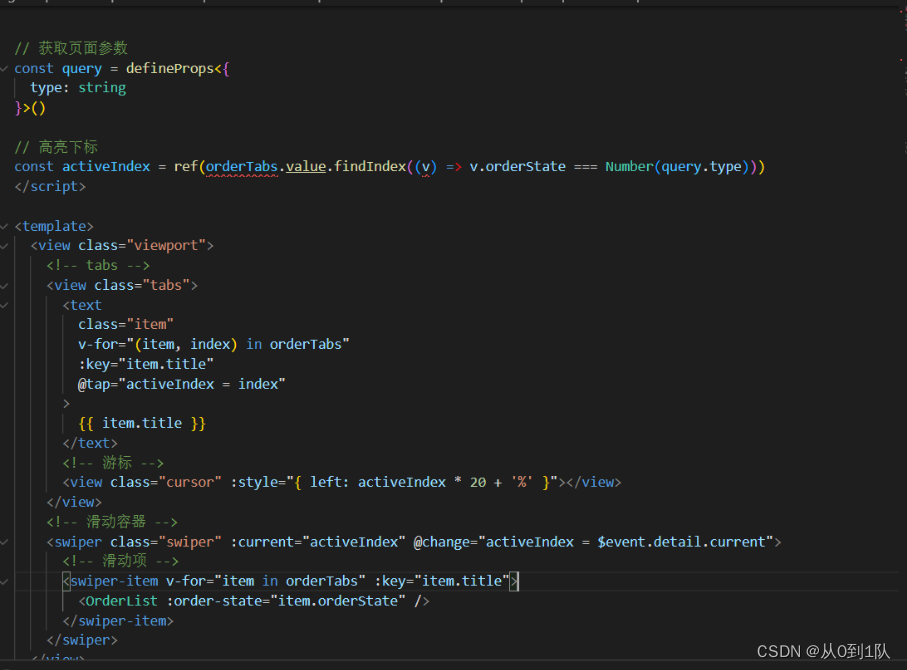Click v-for="item in orderTabs" on swiper-item
Image resolution: width=907 pixels, height=670 pixels.
[x=266, y=581]
